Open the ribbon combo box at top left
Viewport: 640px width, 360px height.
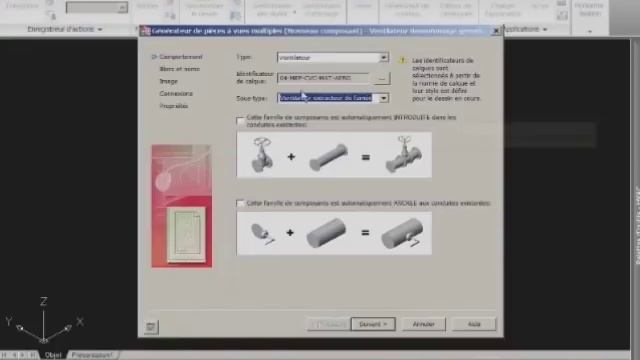pyautogui.click(x=97, y=7)
